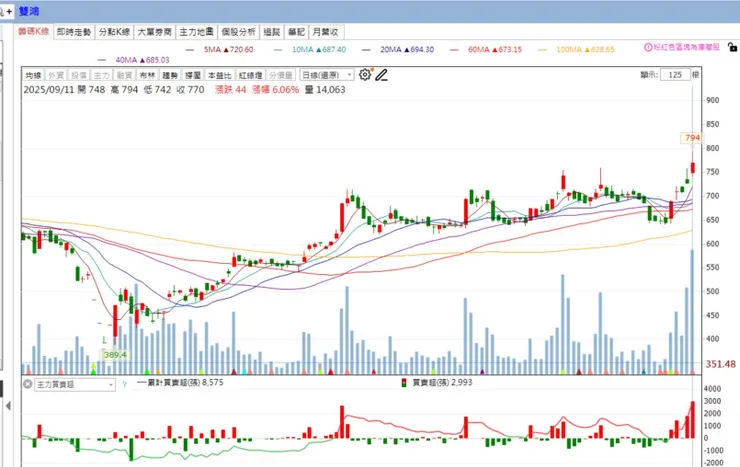Click the 漲跌 44 change value
740x467 pixels.
coord(230,90)
